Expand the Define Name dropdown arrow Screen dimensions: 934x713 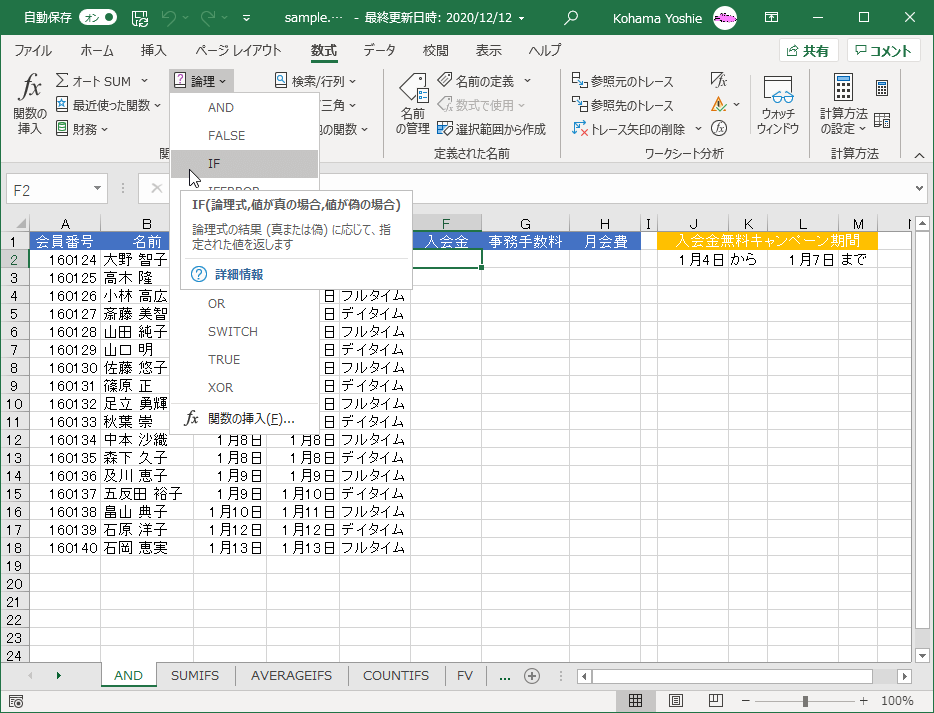[x=528, y=81]
